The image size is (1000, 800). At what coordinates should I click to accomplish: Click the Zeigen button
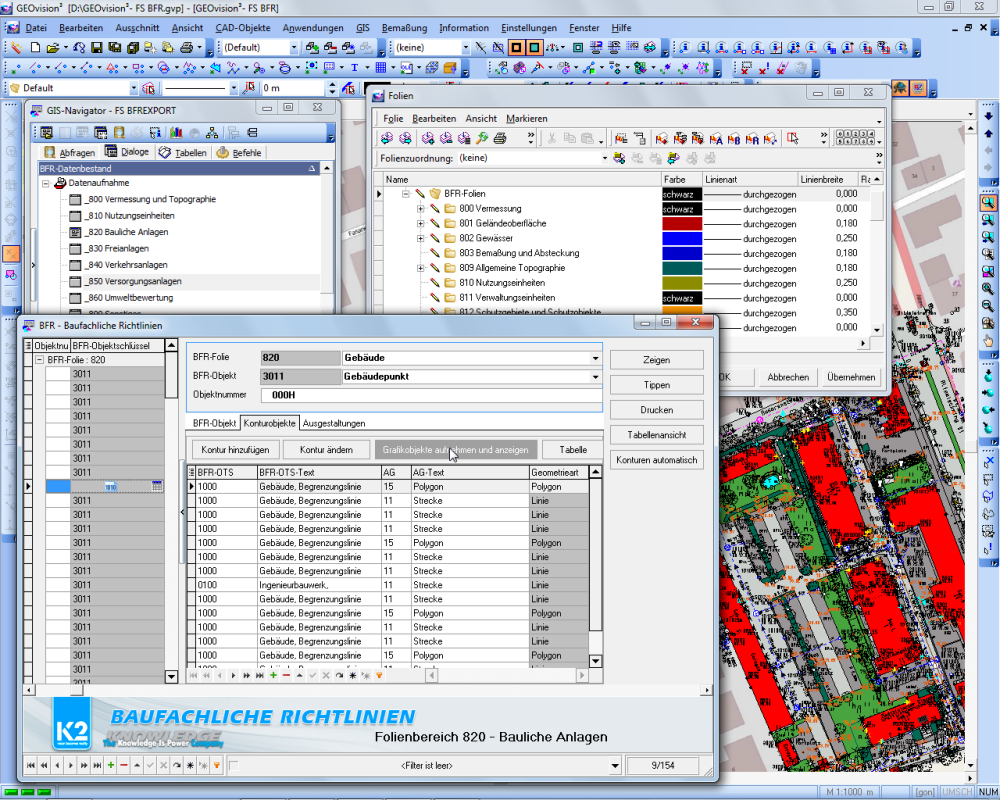tap(656, 360)
